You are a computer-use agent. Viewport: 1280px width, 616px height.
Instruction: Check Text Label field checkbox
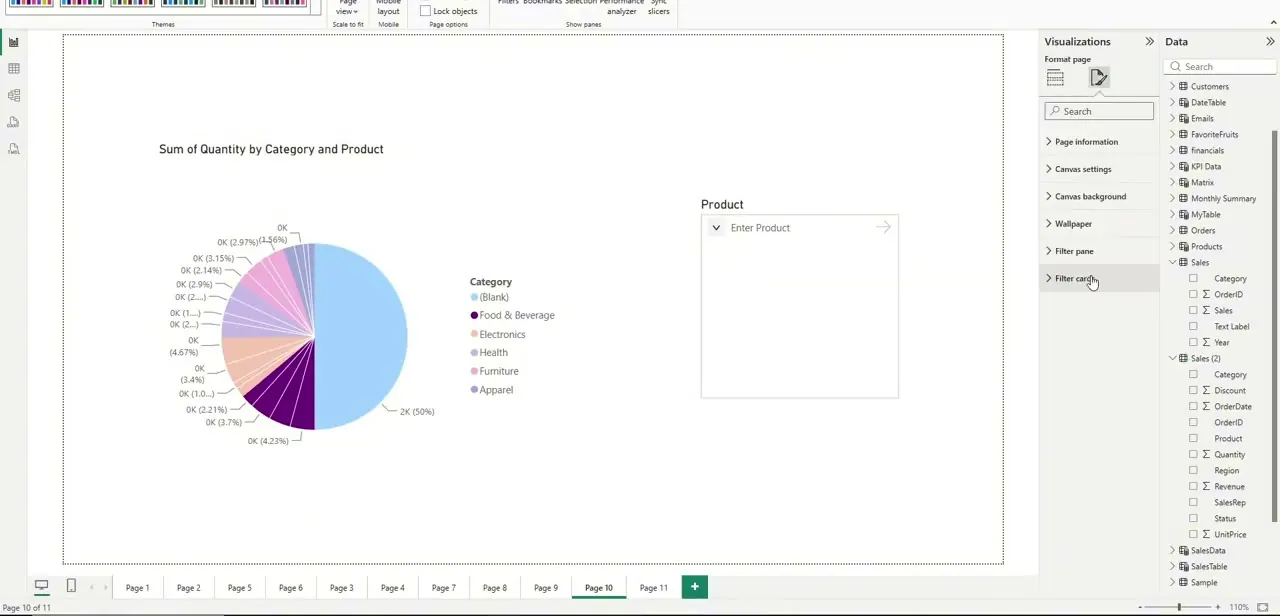click(1193, 327)
